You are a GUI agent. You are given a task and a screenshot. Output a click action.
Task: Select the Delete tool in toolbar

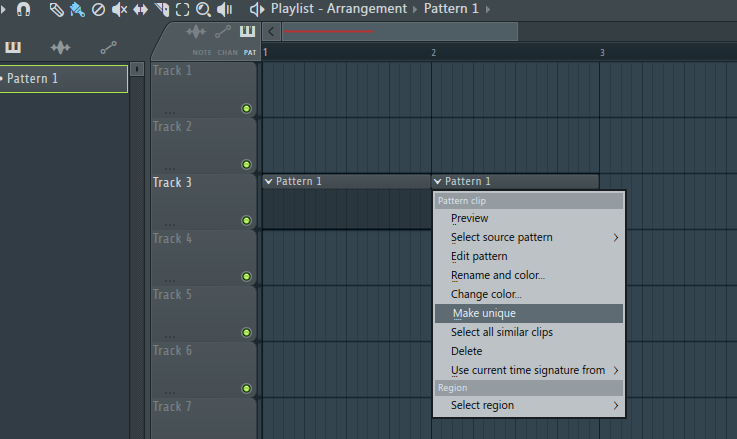(x=98, y=9)
